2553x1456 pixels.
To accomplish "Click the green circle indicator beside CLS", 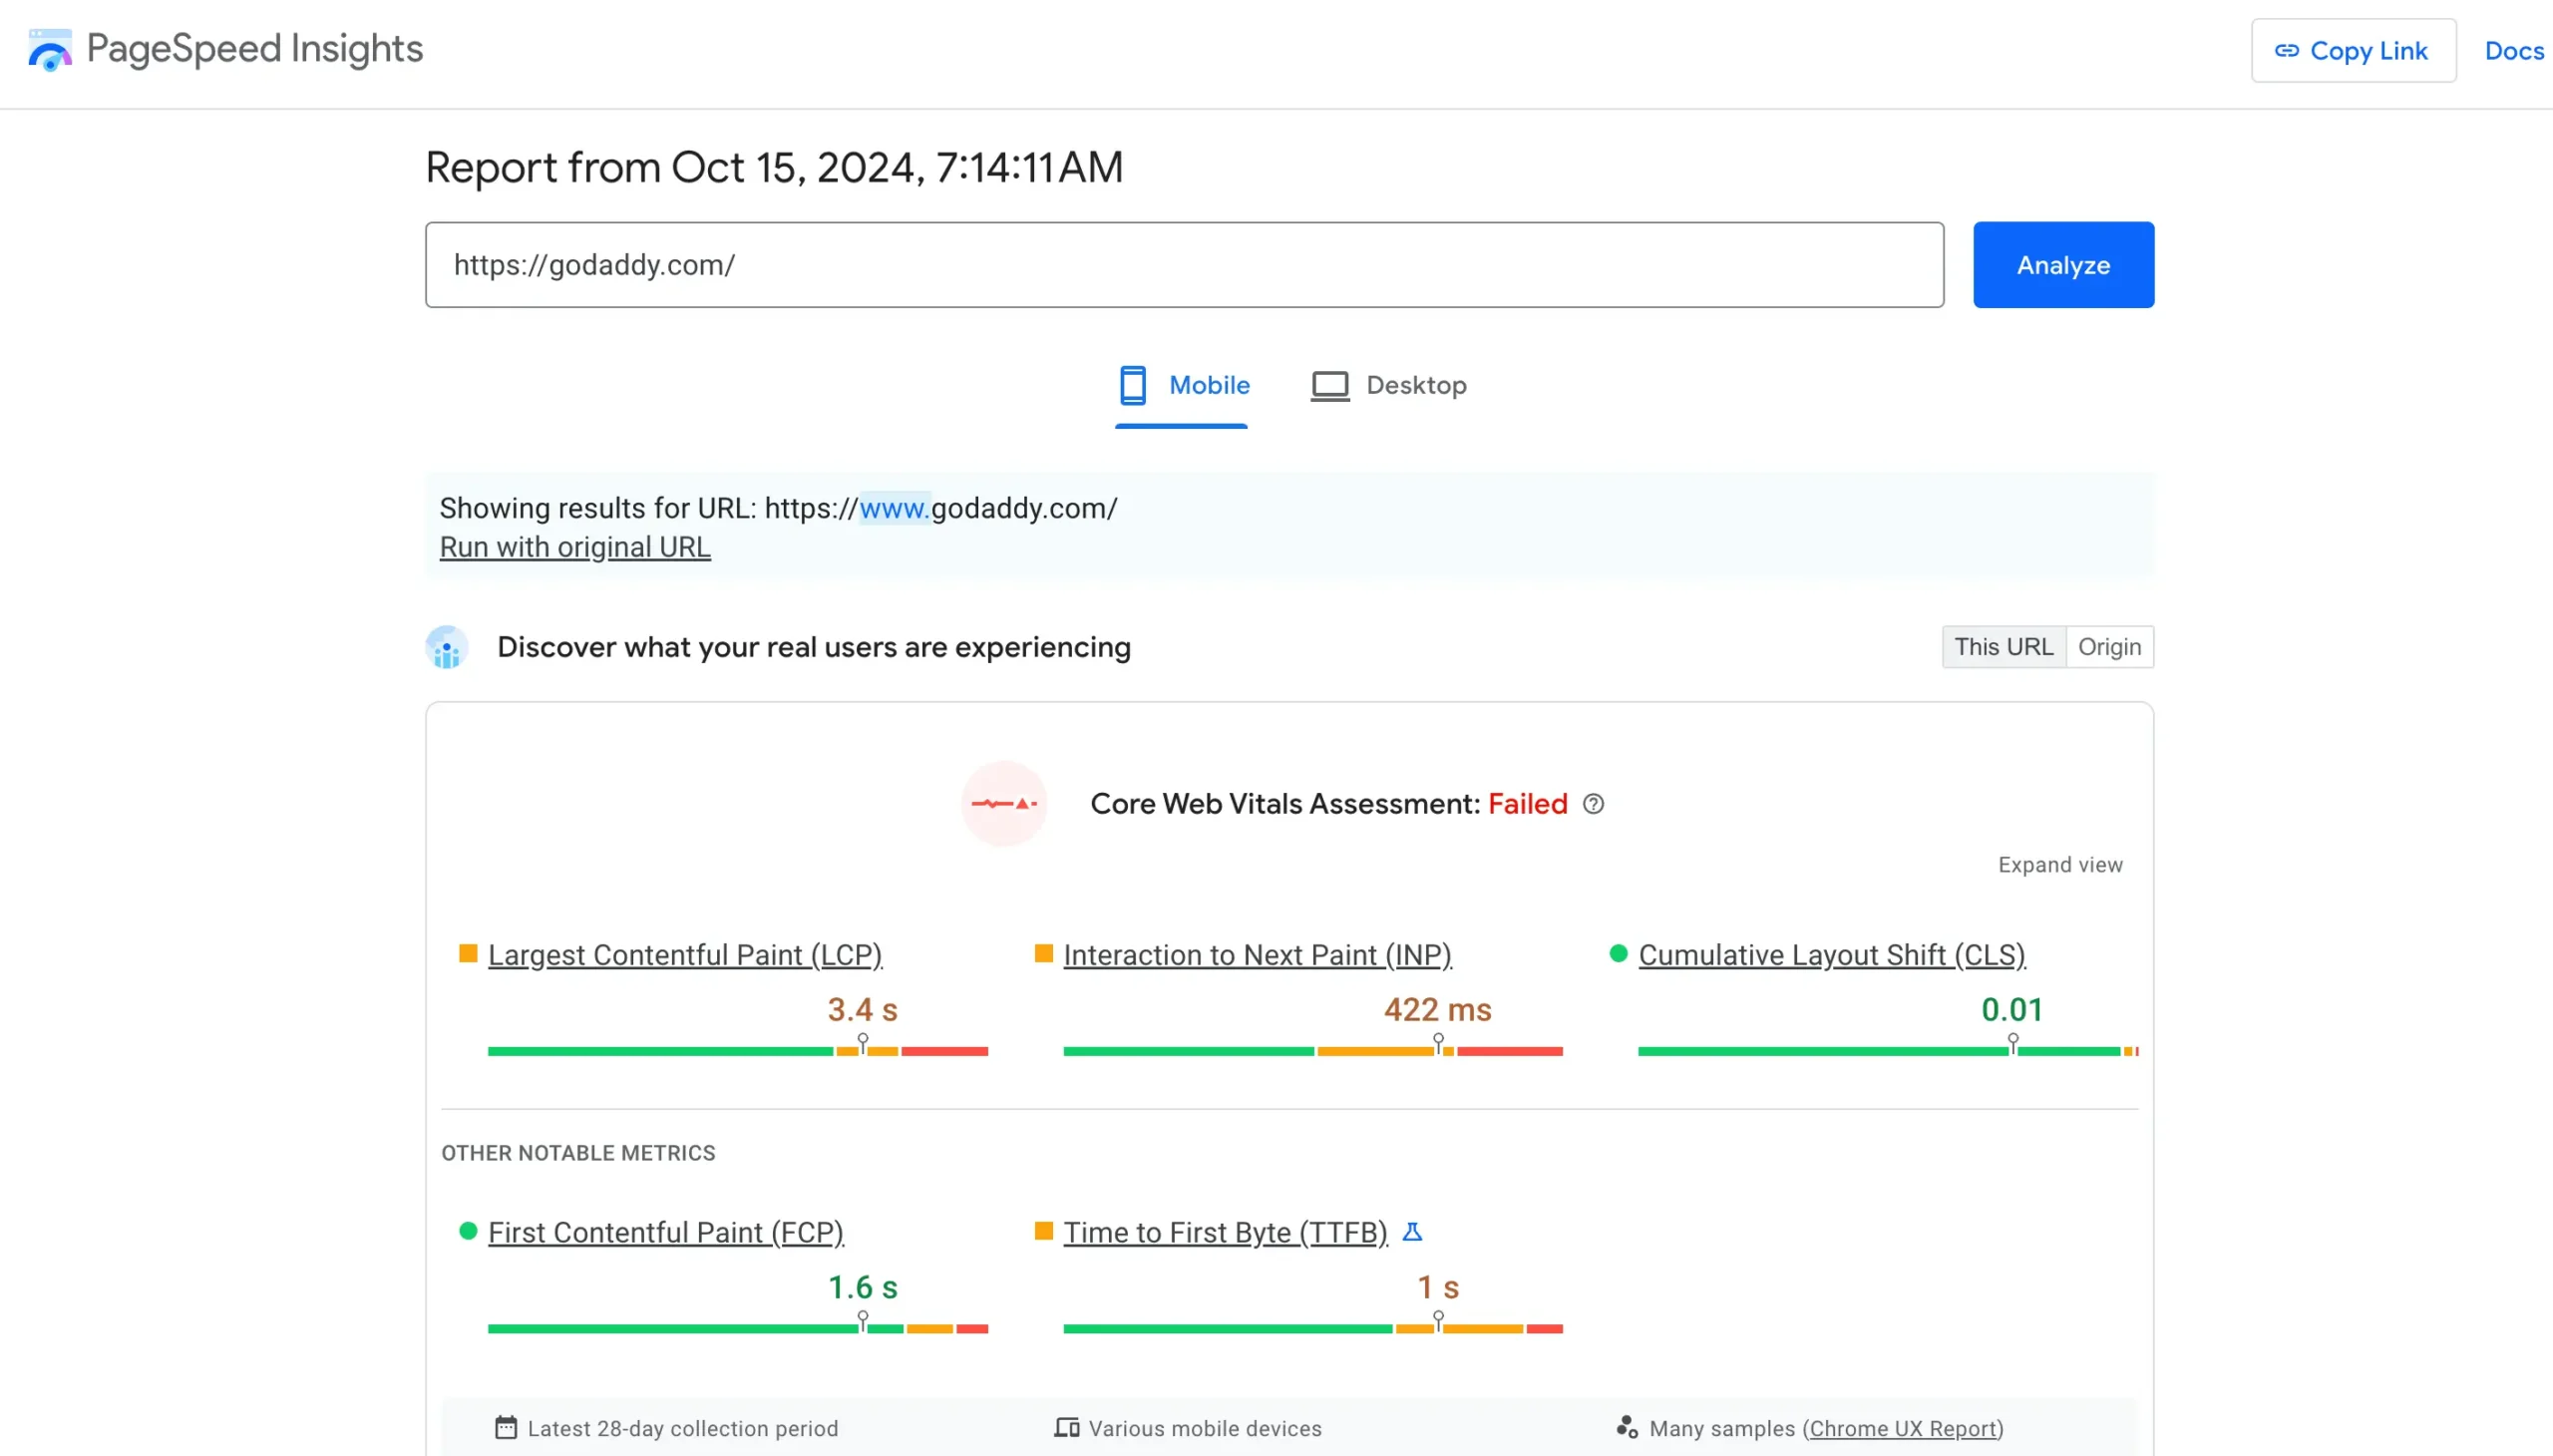I will click(1618, 953).
